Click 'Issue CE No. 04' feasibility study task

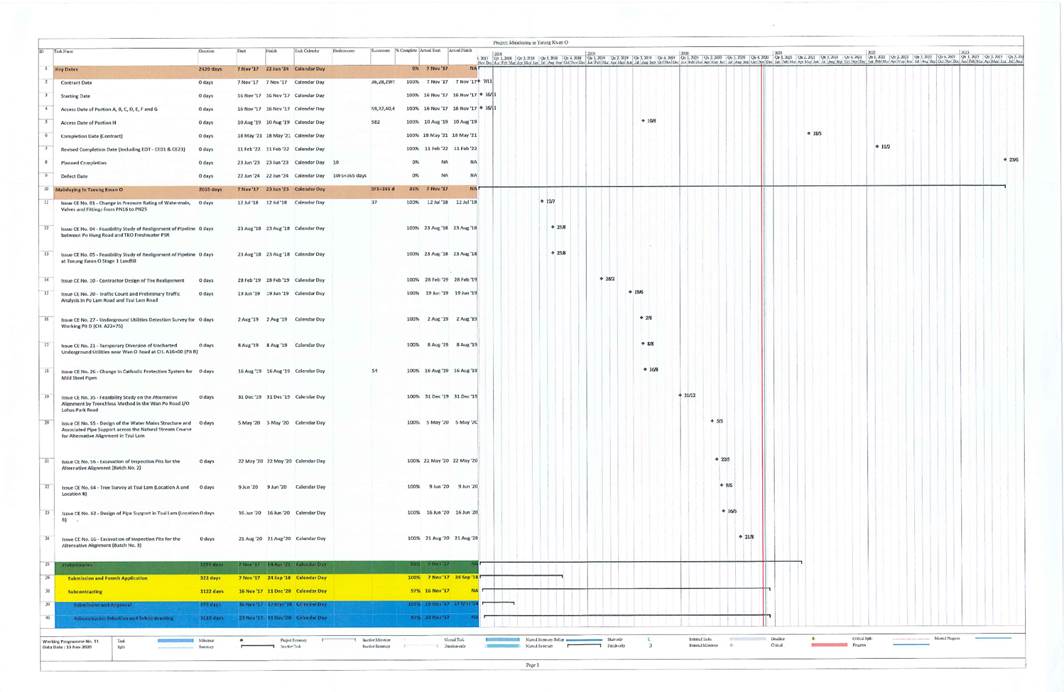[128, 232]
